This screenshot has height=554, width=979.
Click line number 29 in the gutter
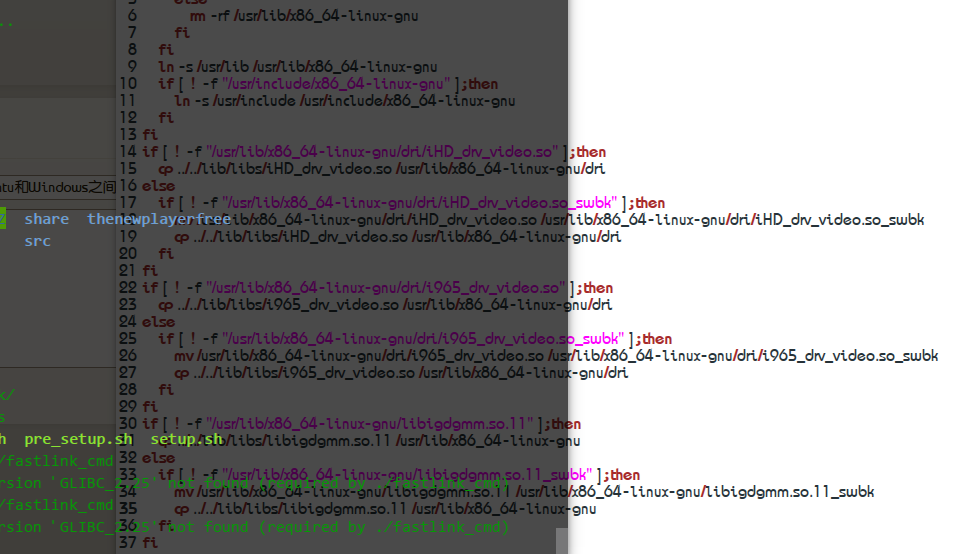coord(128,407)
